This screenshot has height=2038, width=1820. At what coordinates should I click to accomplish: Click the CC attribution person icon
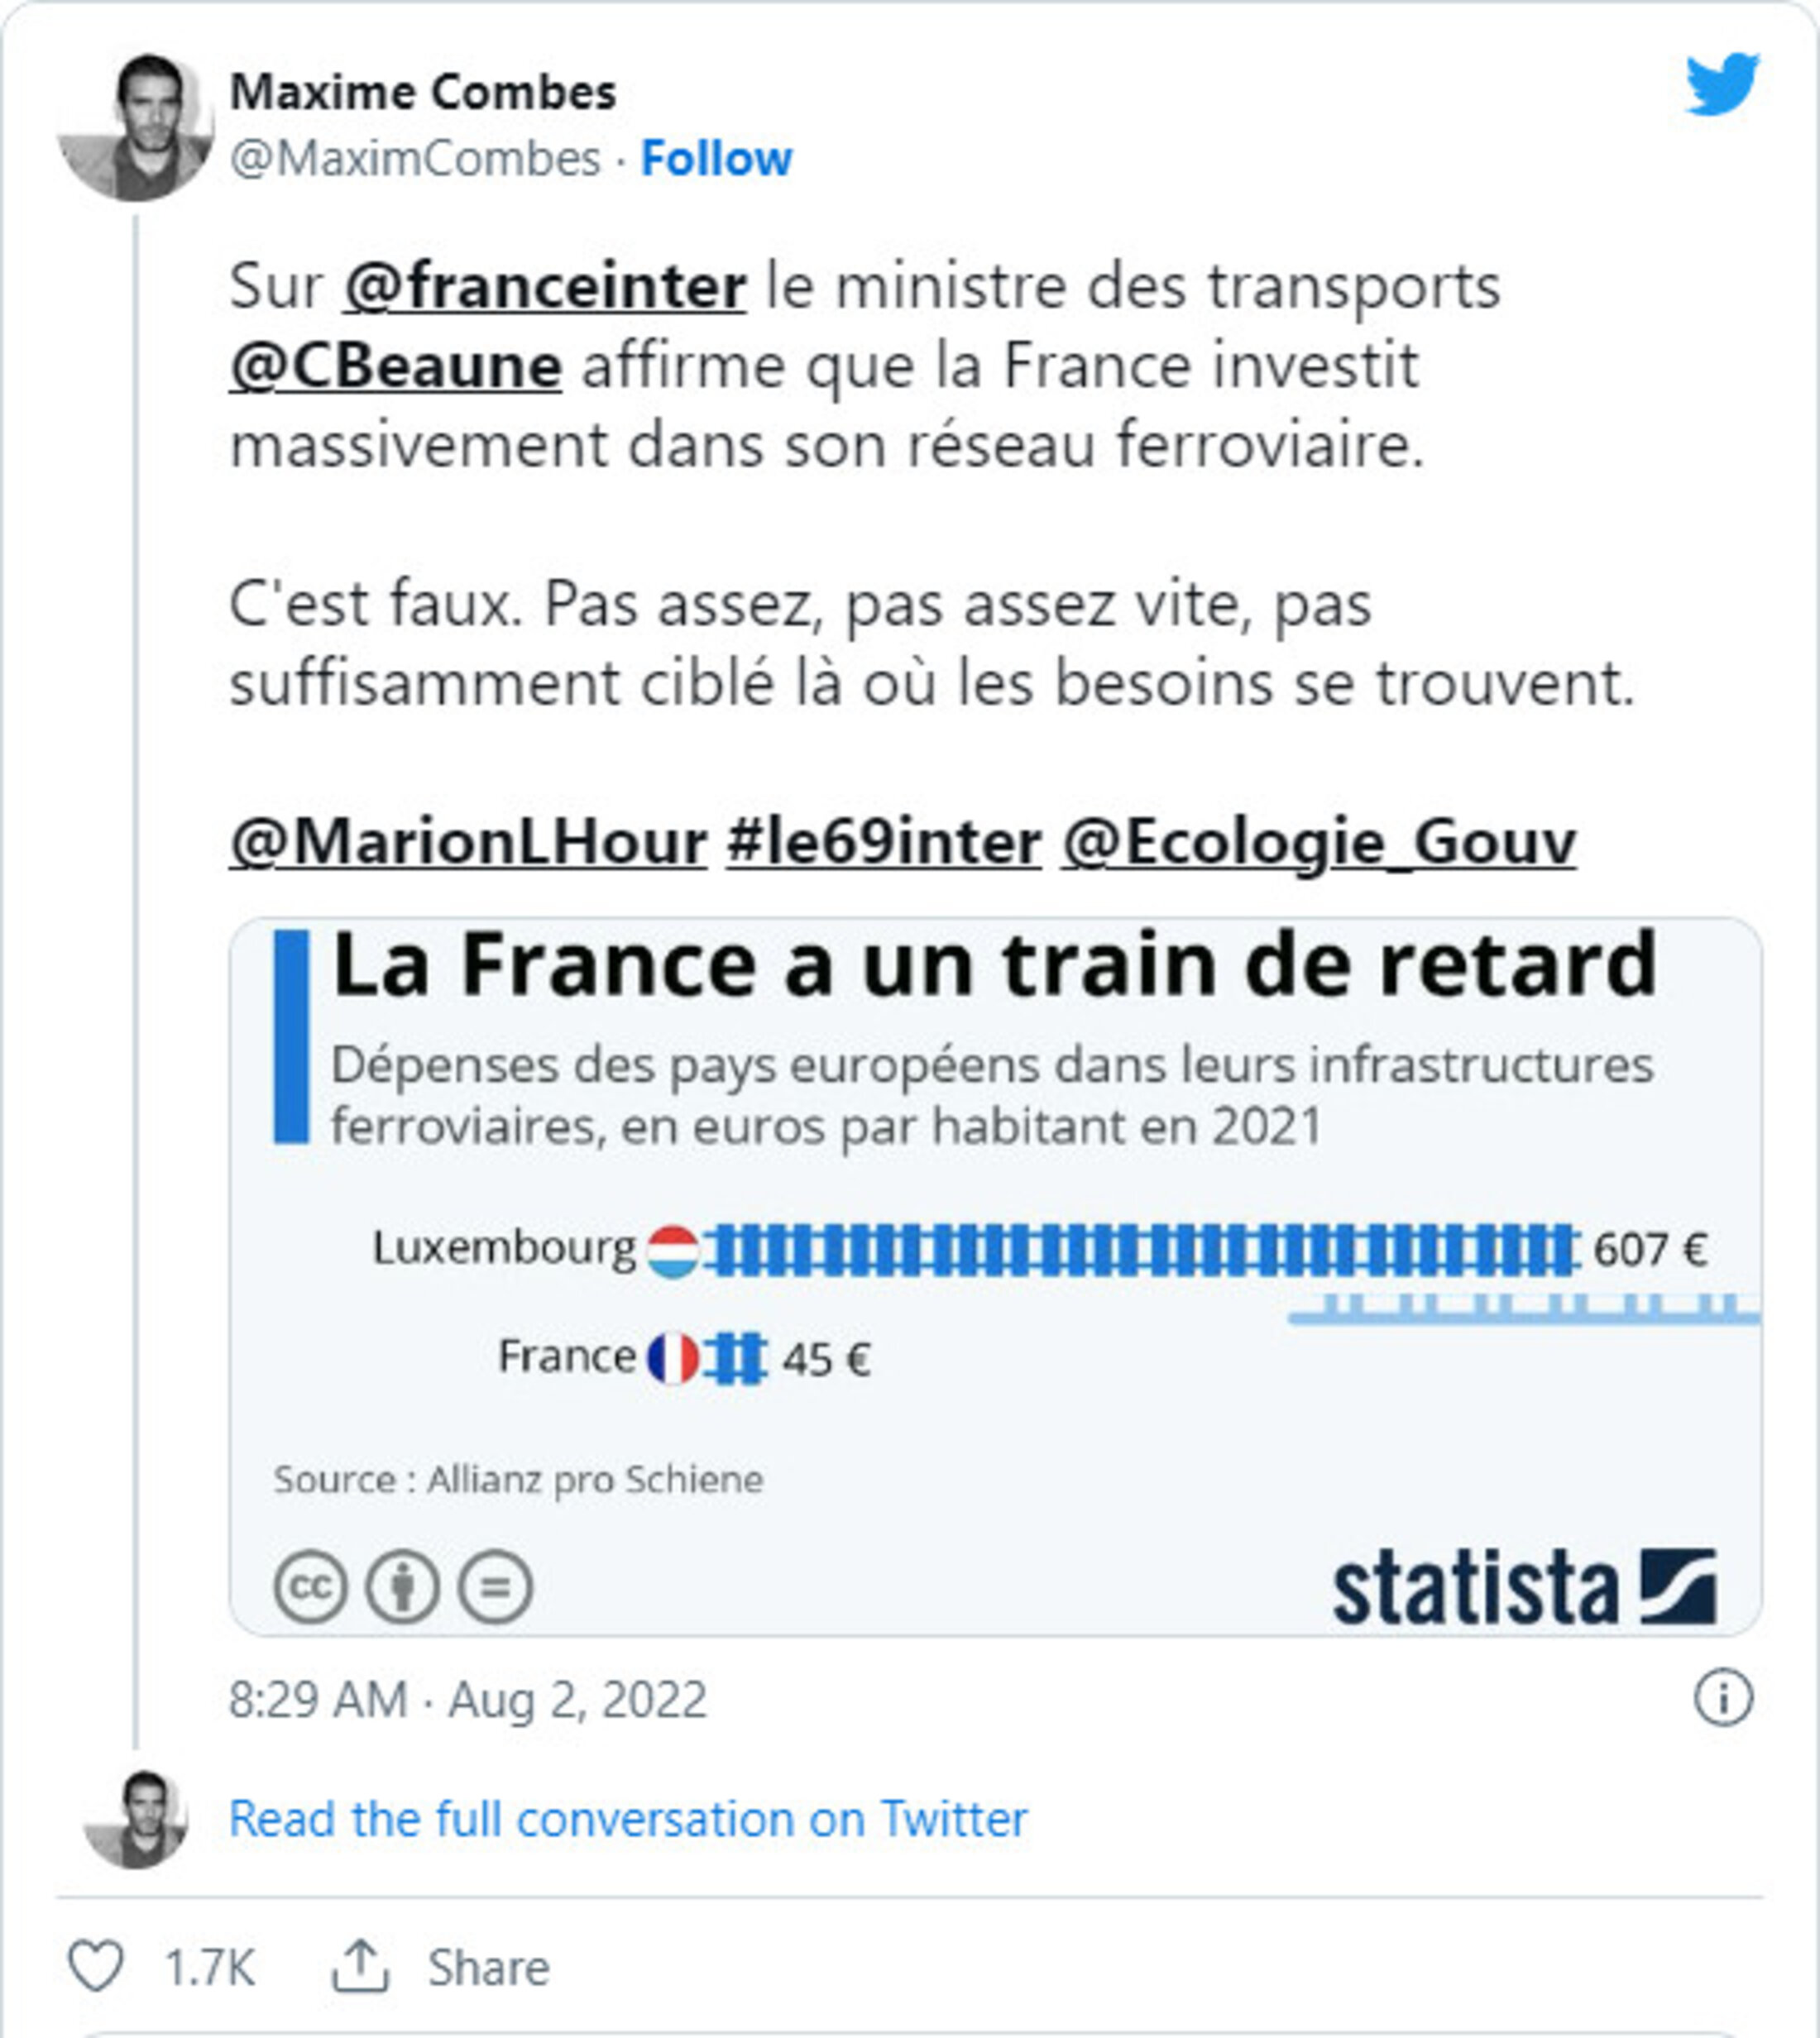[x=402, y=1587]
